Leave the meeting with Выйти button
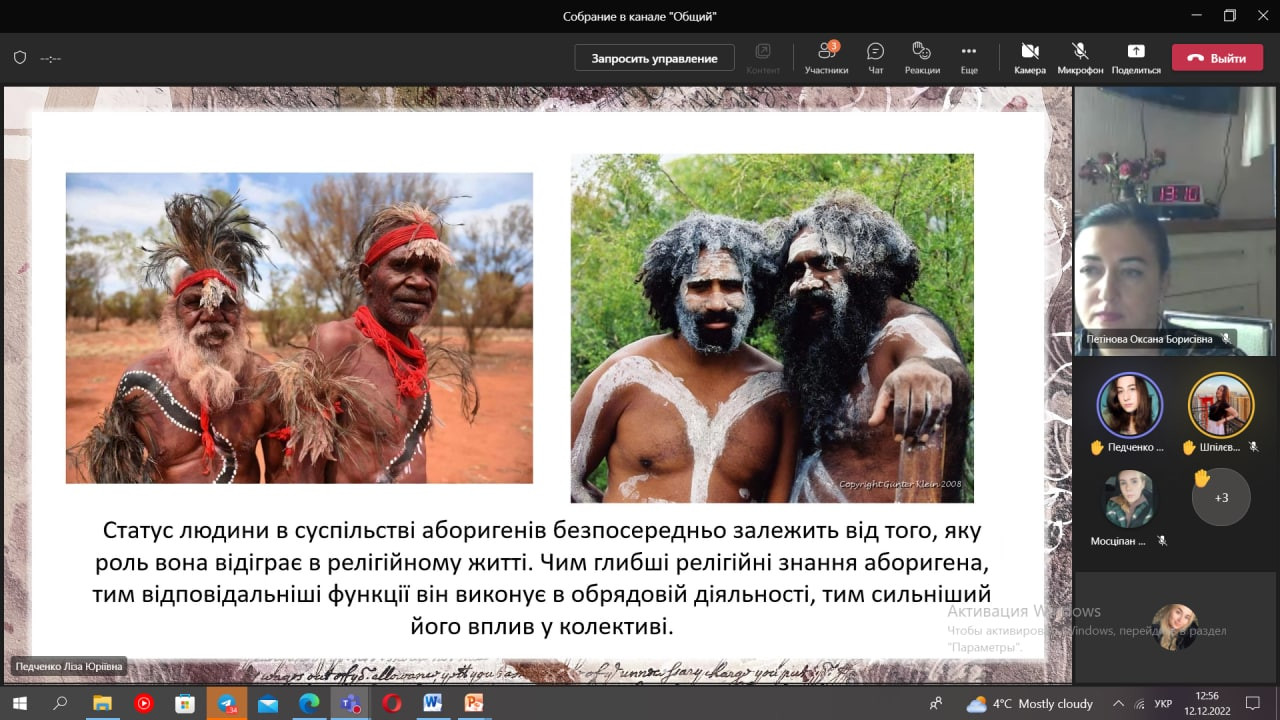Image resolution: width=1280 pixels, height=720 pixels. (1217, 58)
